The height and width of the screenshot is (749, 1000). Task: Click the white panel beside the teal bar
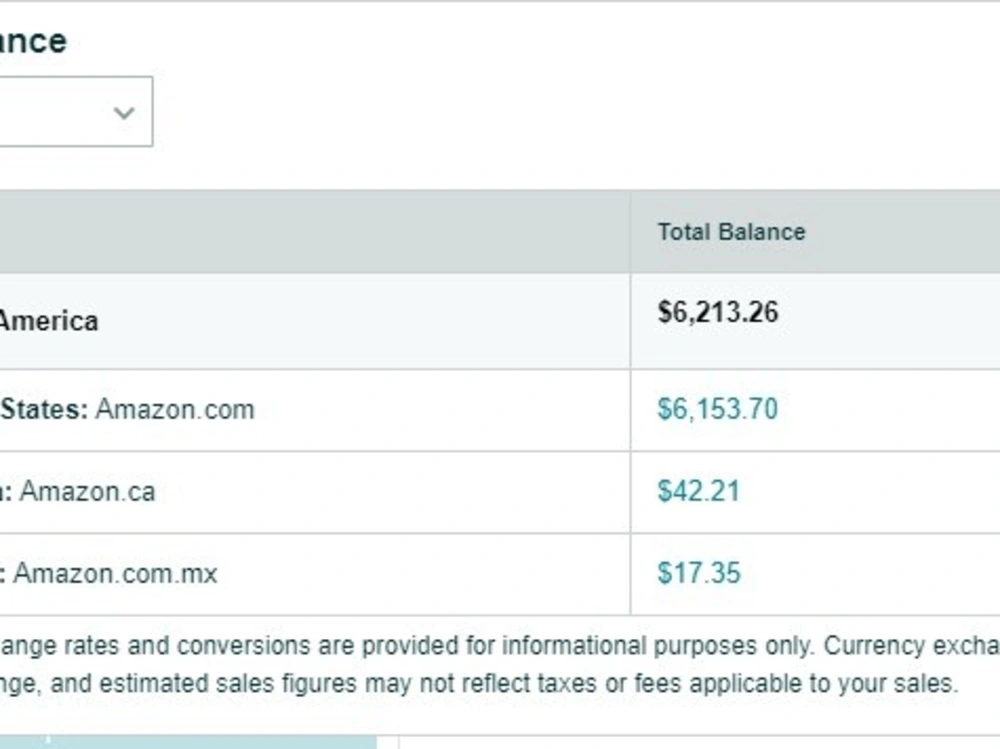click(x=700, y=742)
